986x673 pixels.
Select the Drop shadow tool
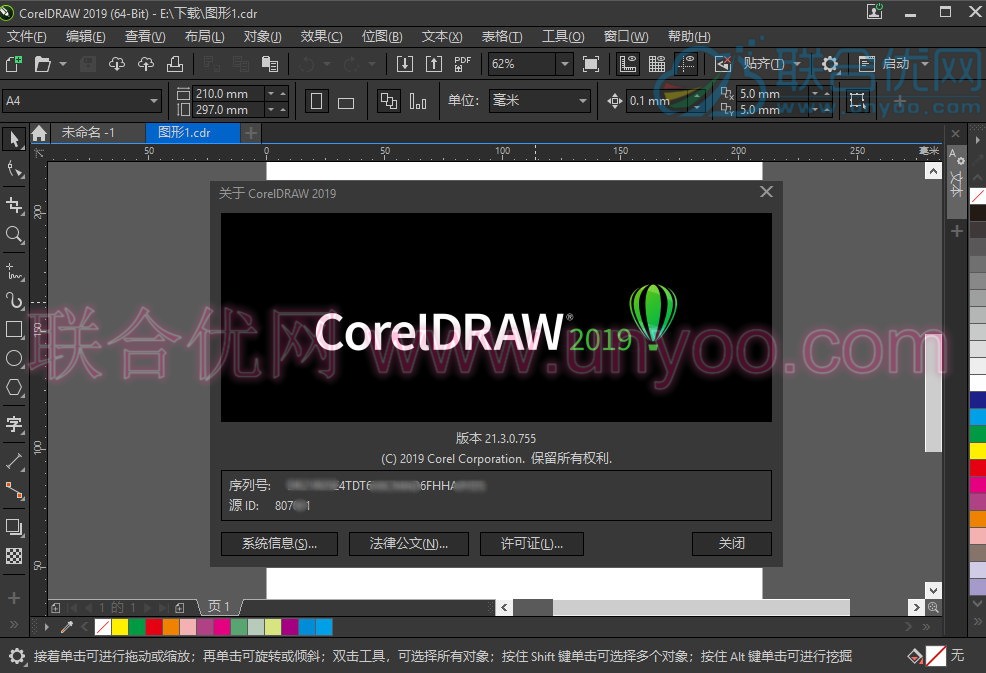click(14, 527)
